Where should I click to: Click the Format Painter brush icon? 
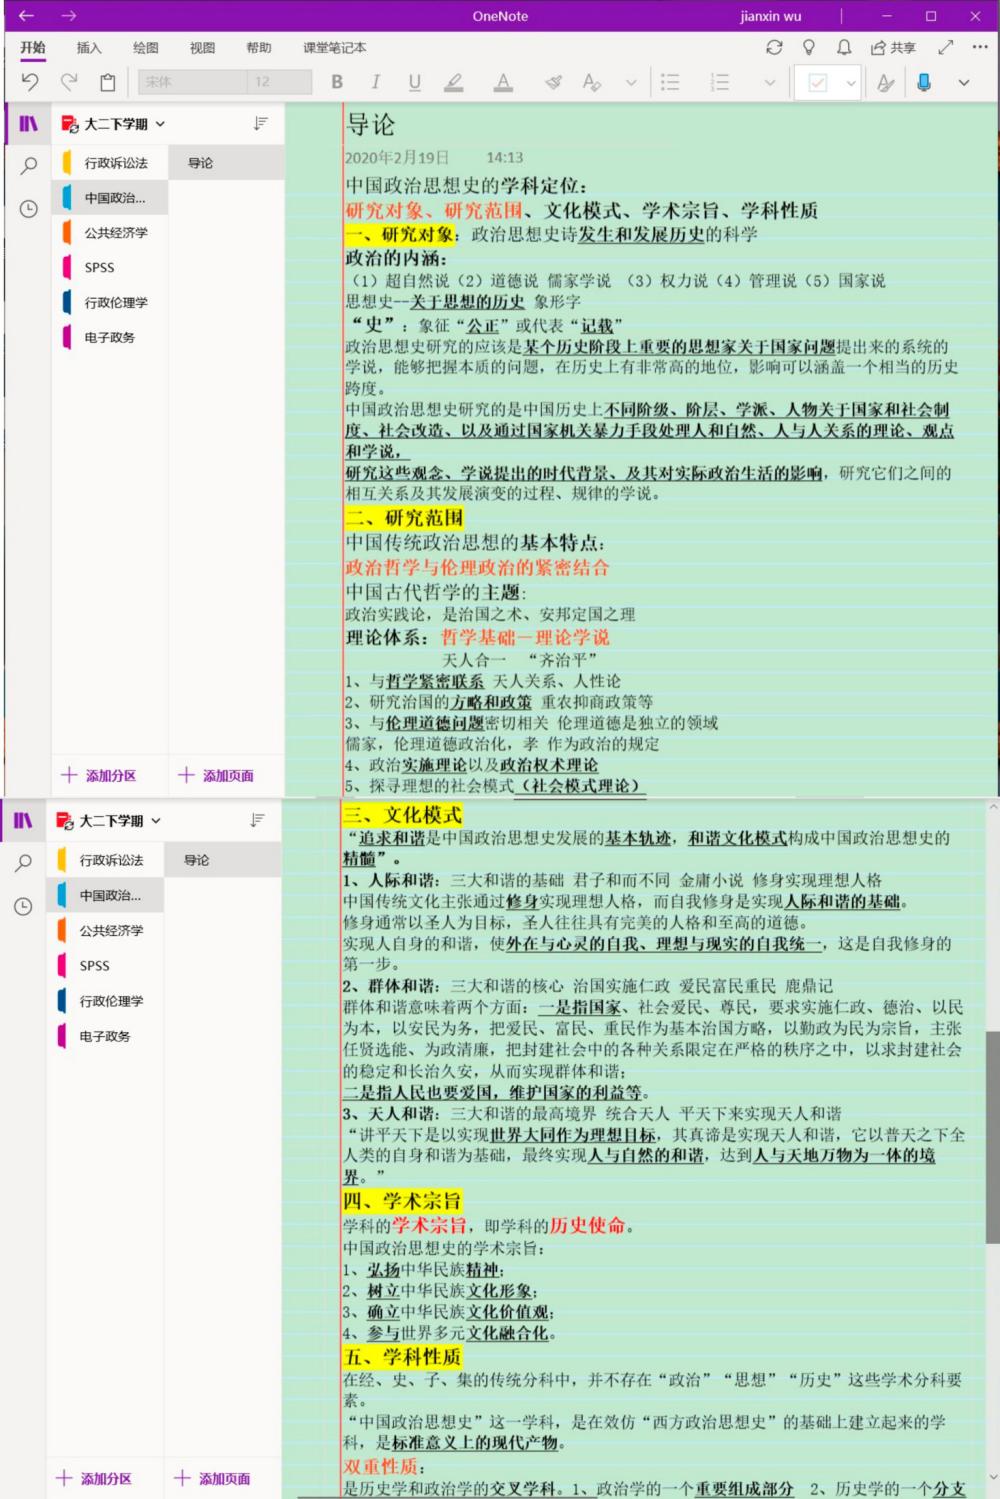553,82
